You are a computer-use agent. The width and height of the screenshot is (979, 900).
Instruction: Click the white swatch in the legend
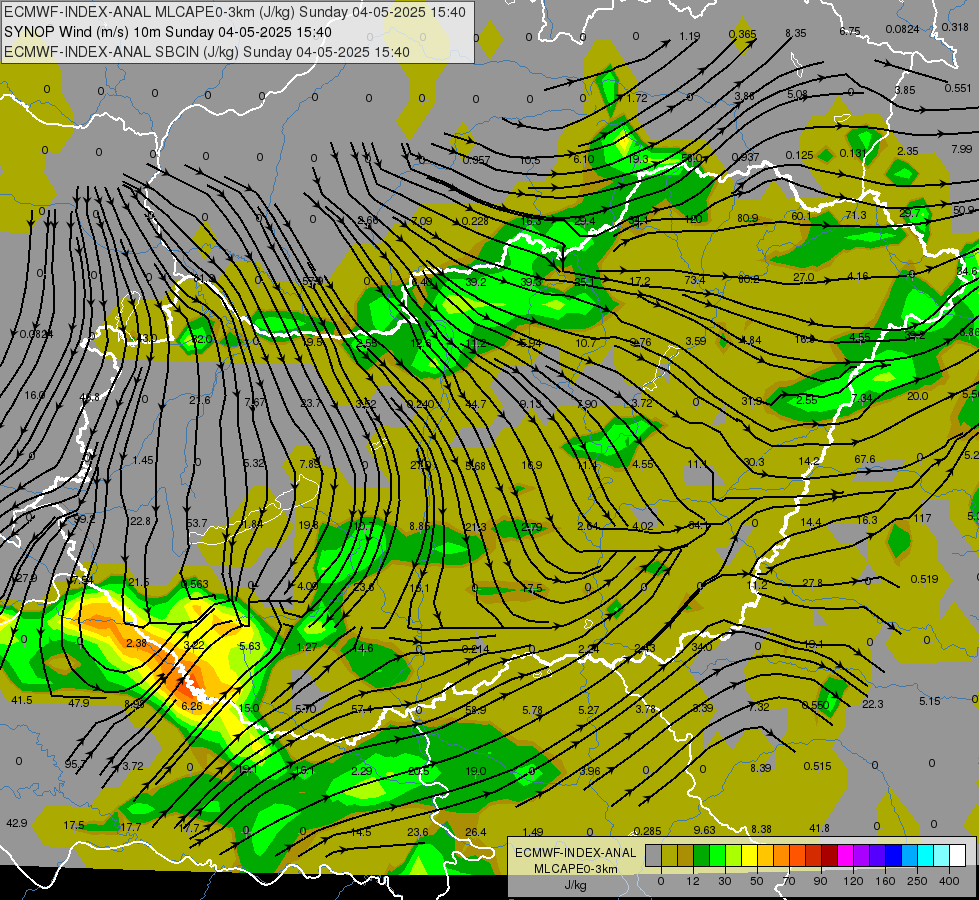(x=958, y=855)
